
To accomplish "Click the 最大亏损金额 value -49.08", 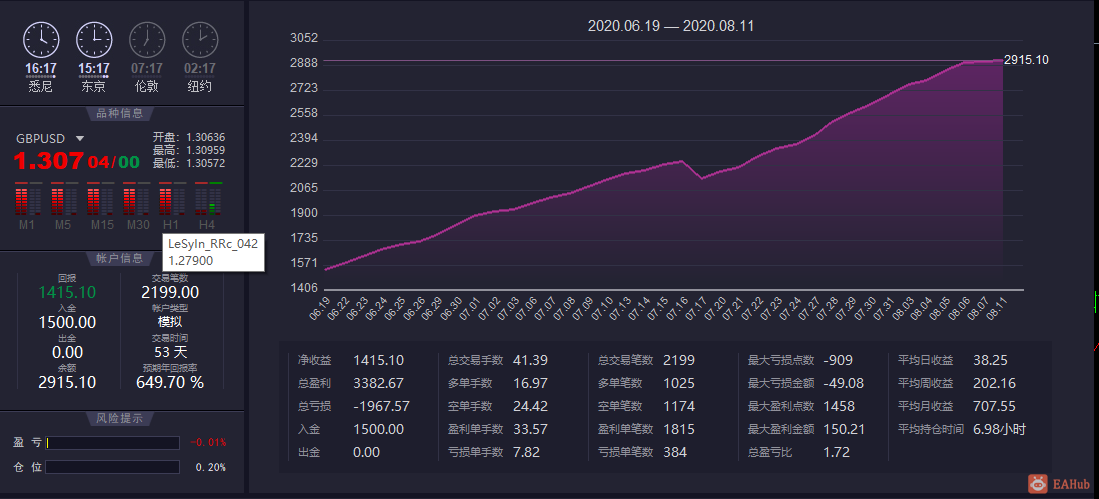I will click(x=844, y=383).
